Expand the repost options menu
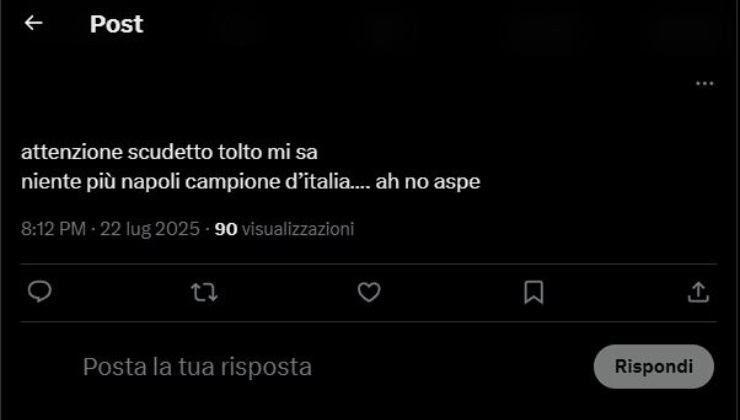The height and width of the screenshot is (420, 740). click(x=204, y=292)
